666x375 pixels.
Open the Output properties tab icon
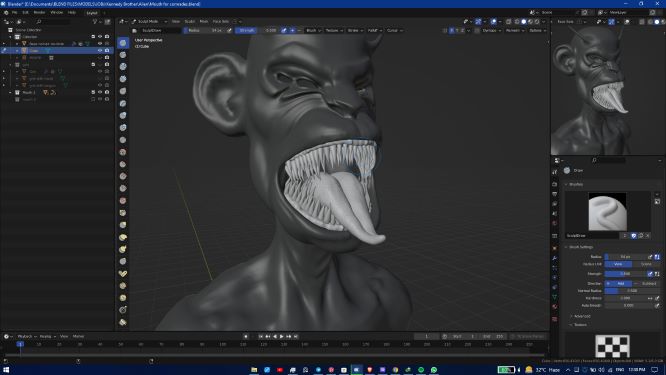click(x=555, y=194)
